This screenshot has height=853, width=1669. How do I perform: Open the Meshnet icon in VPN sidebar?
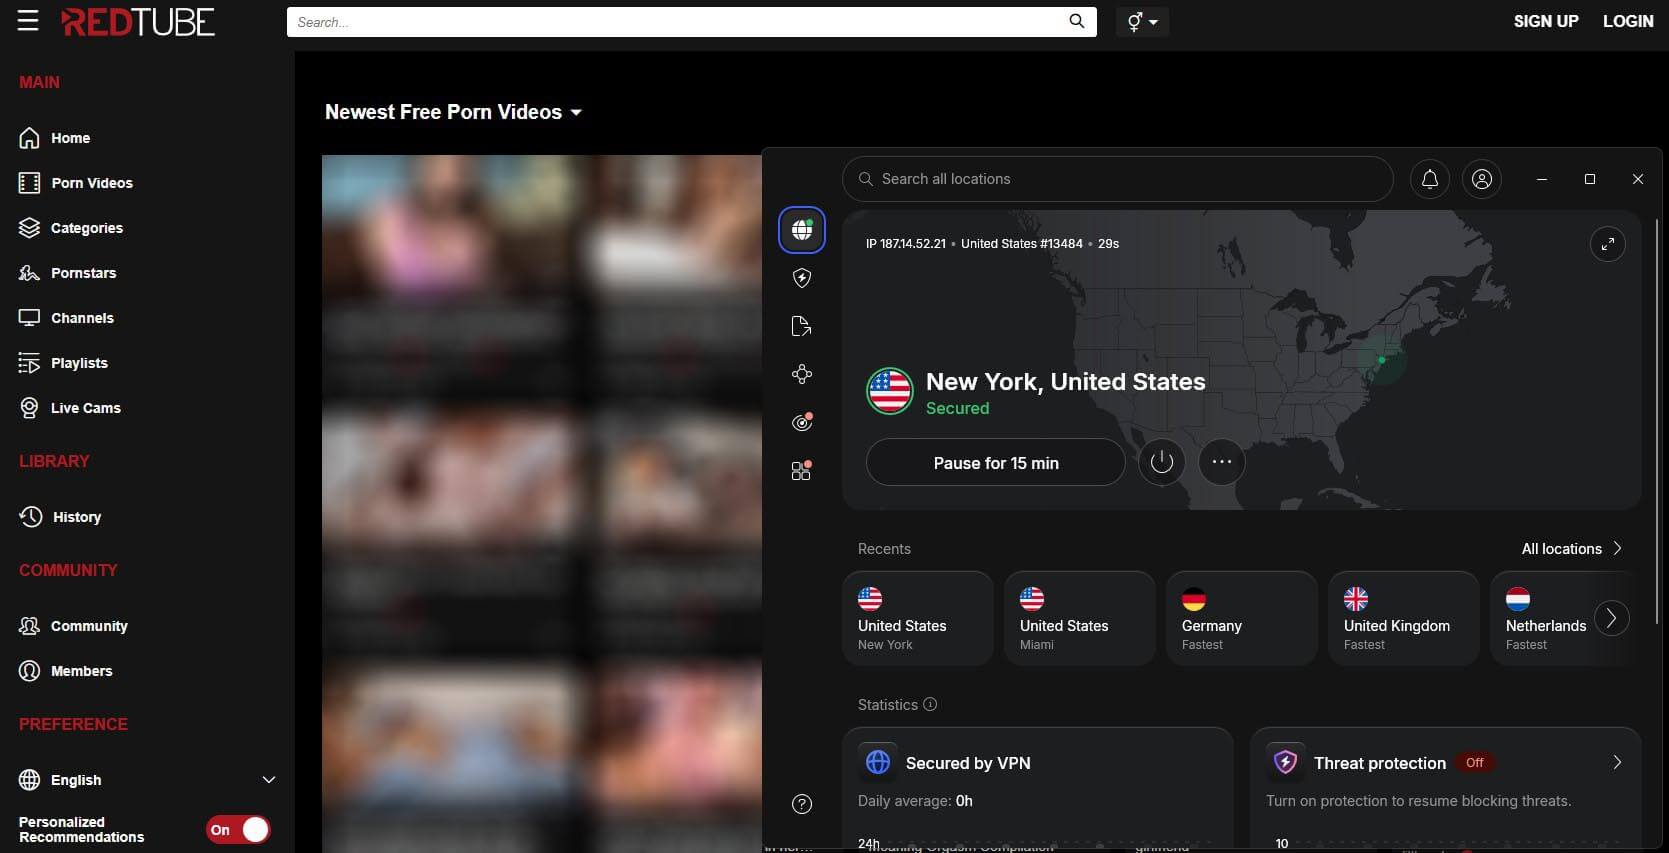coord(802,374)
